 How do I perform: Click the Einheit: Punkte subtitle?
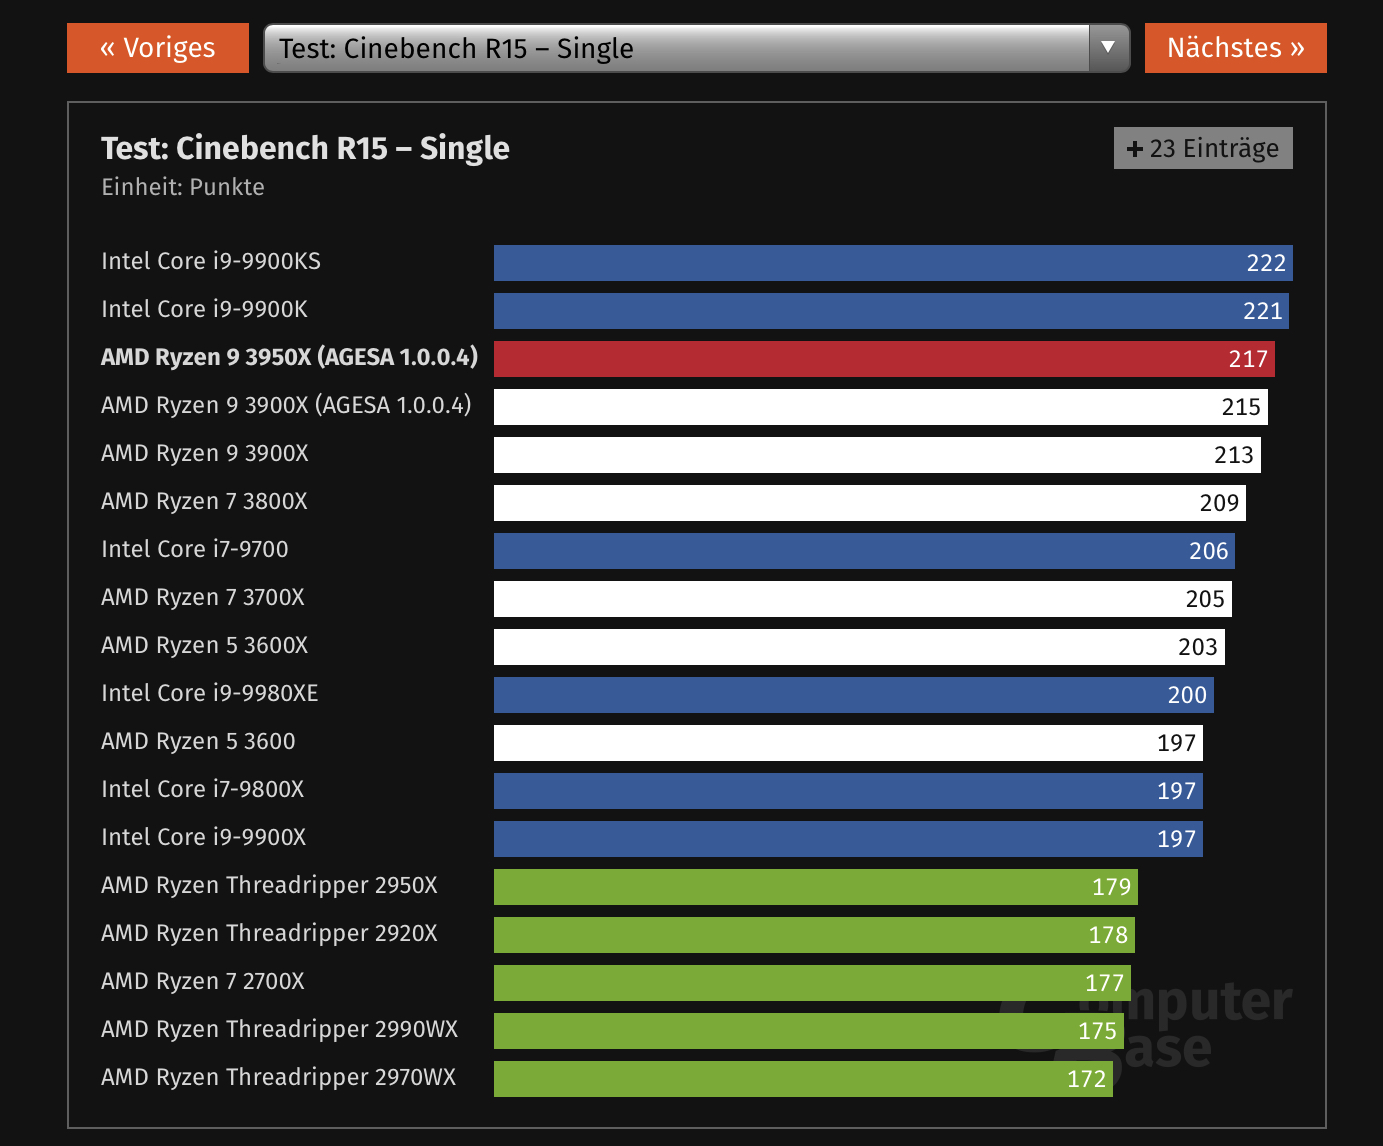[183, 187]
